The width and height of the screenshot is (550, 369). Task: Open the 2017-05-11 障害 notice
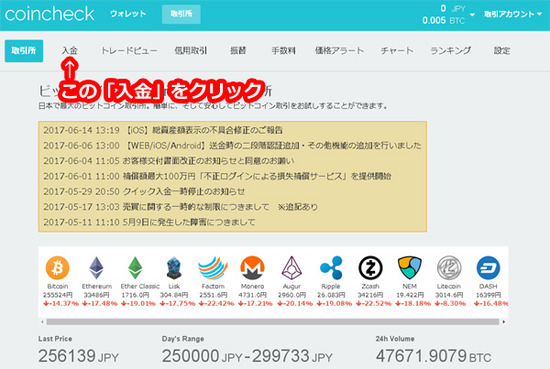(x=149, y=222)
